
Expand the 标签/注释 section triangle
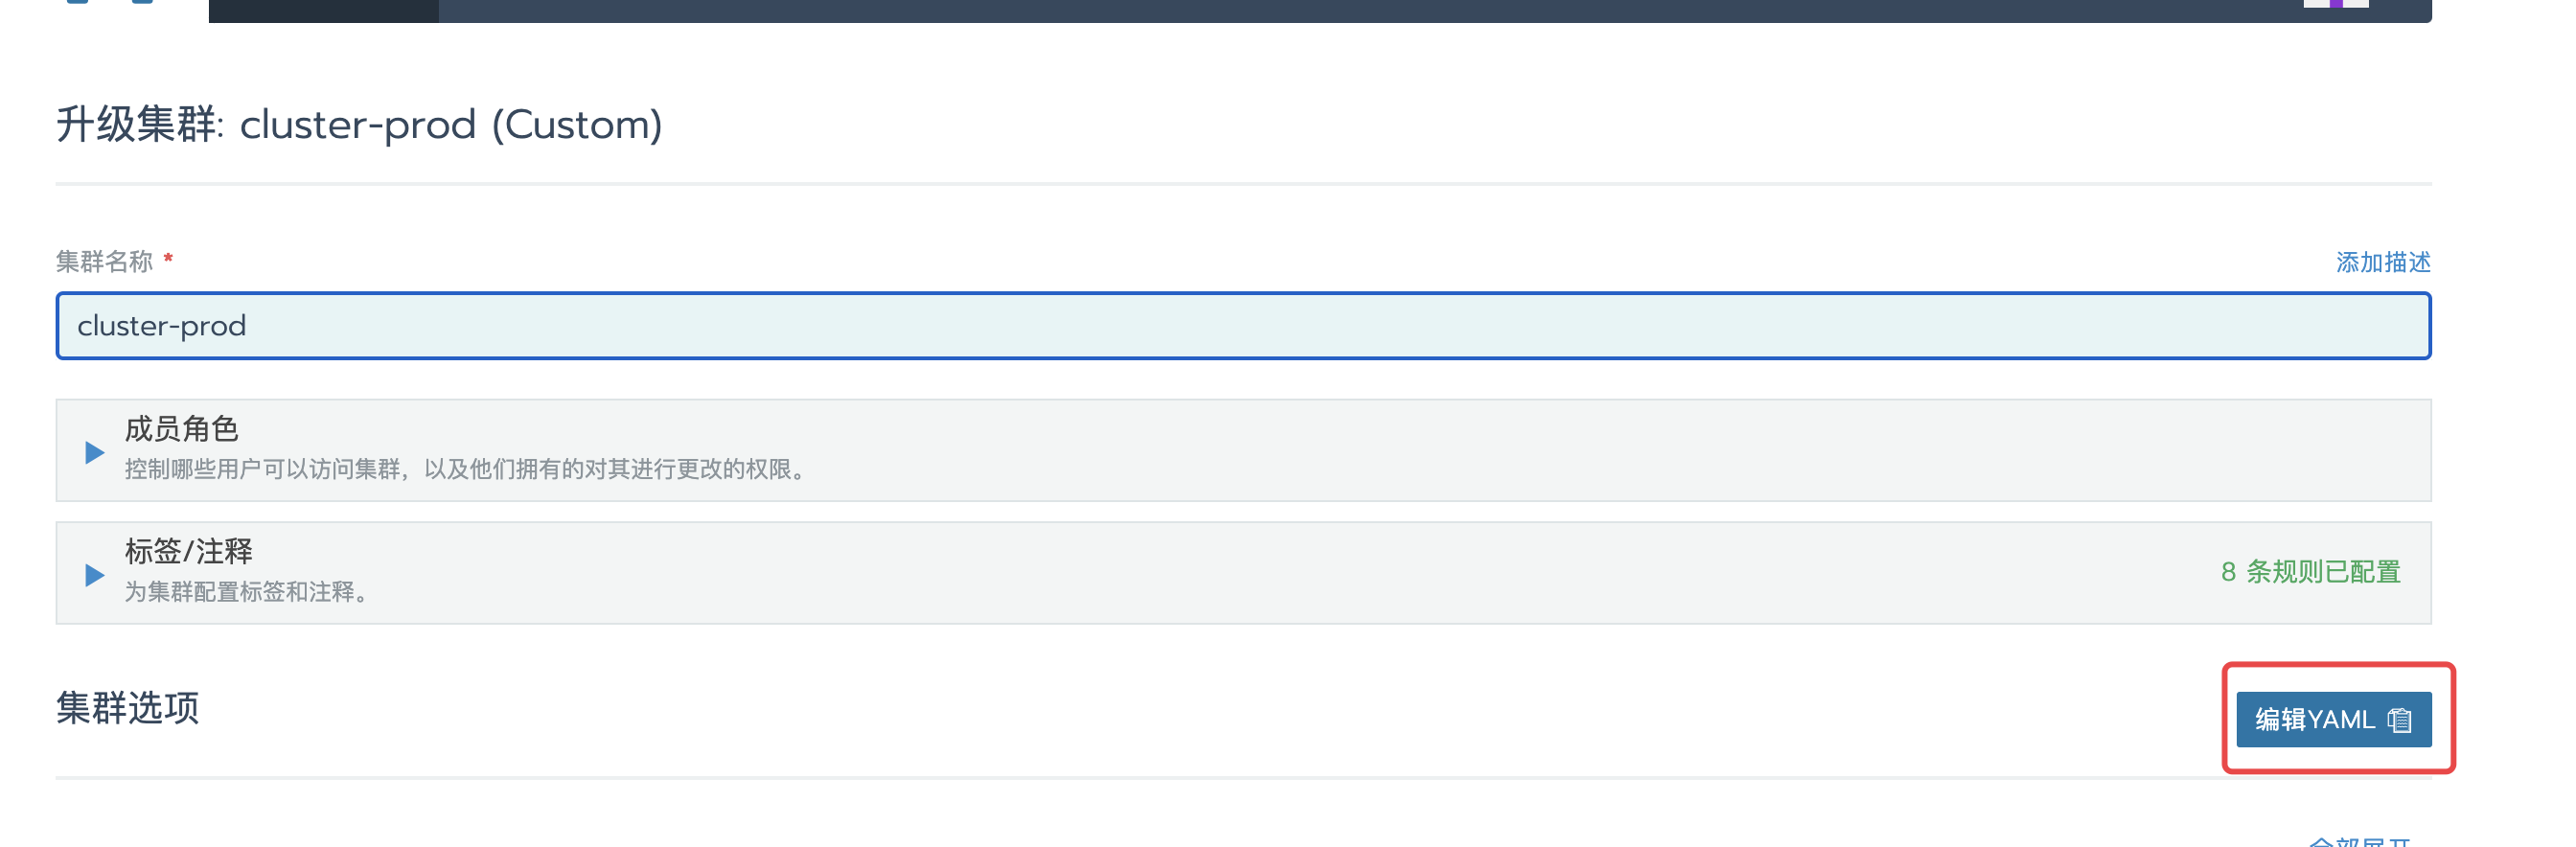coord(95,575)
